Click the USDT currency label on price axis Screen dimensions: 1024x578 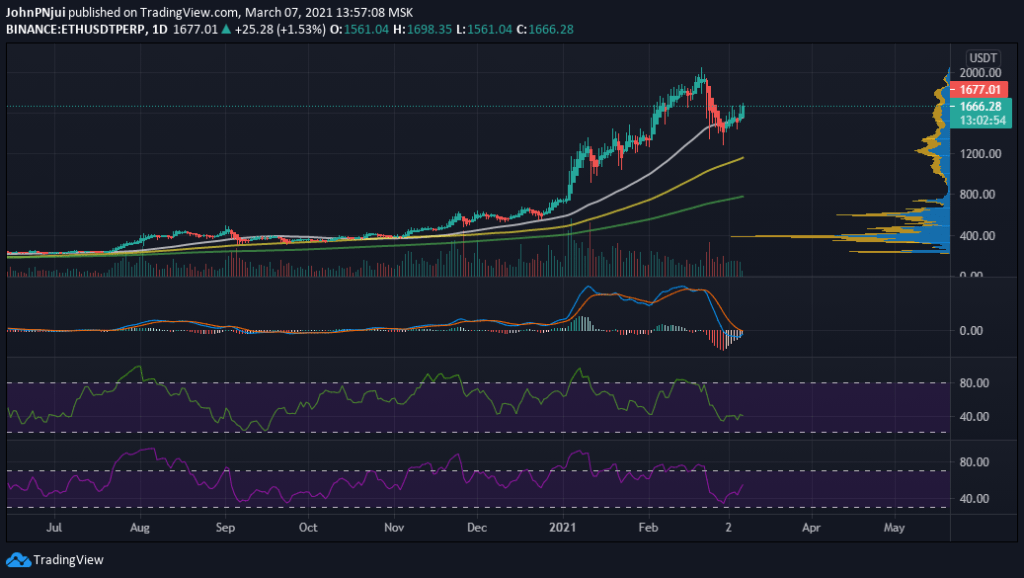tap(979, 58)
